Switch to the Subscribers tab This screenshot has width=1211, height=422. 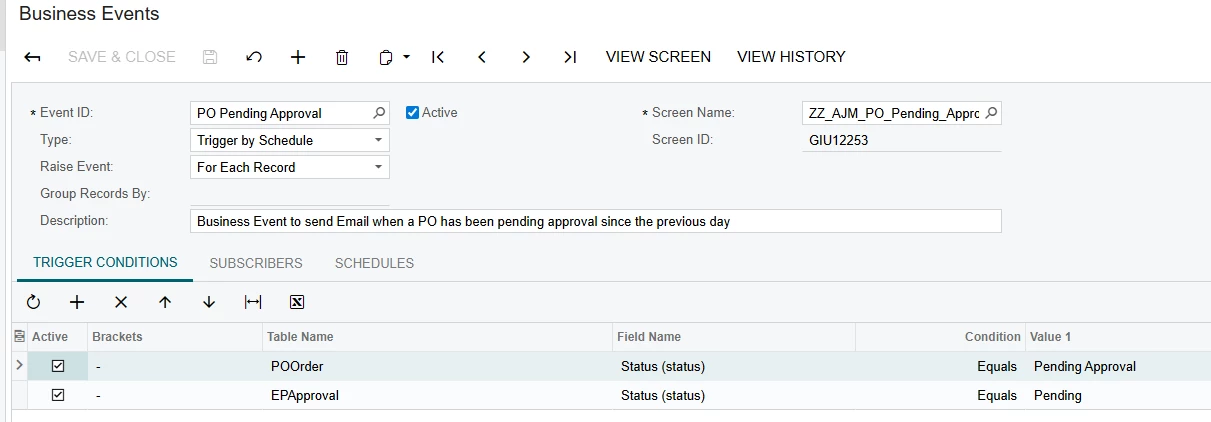click(256, 263)
